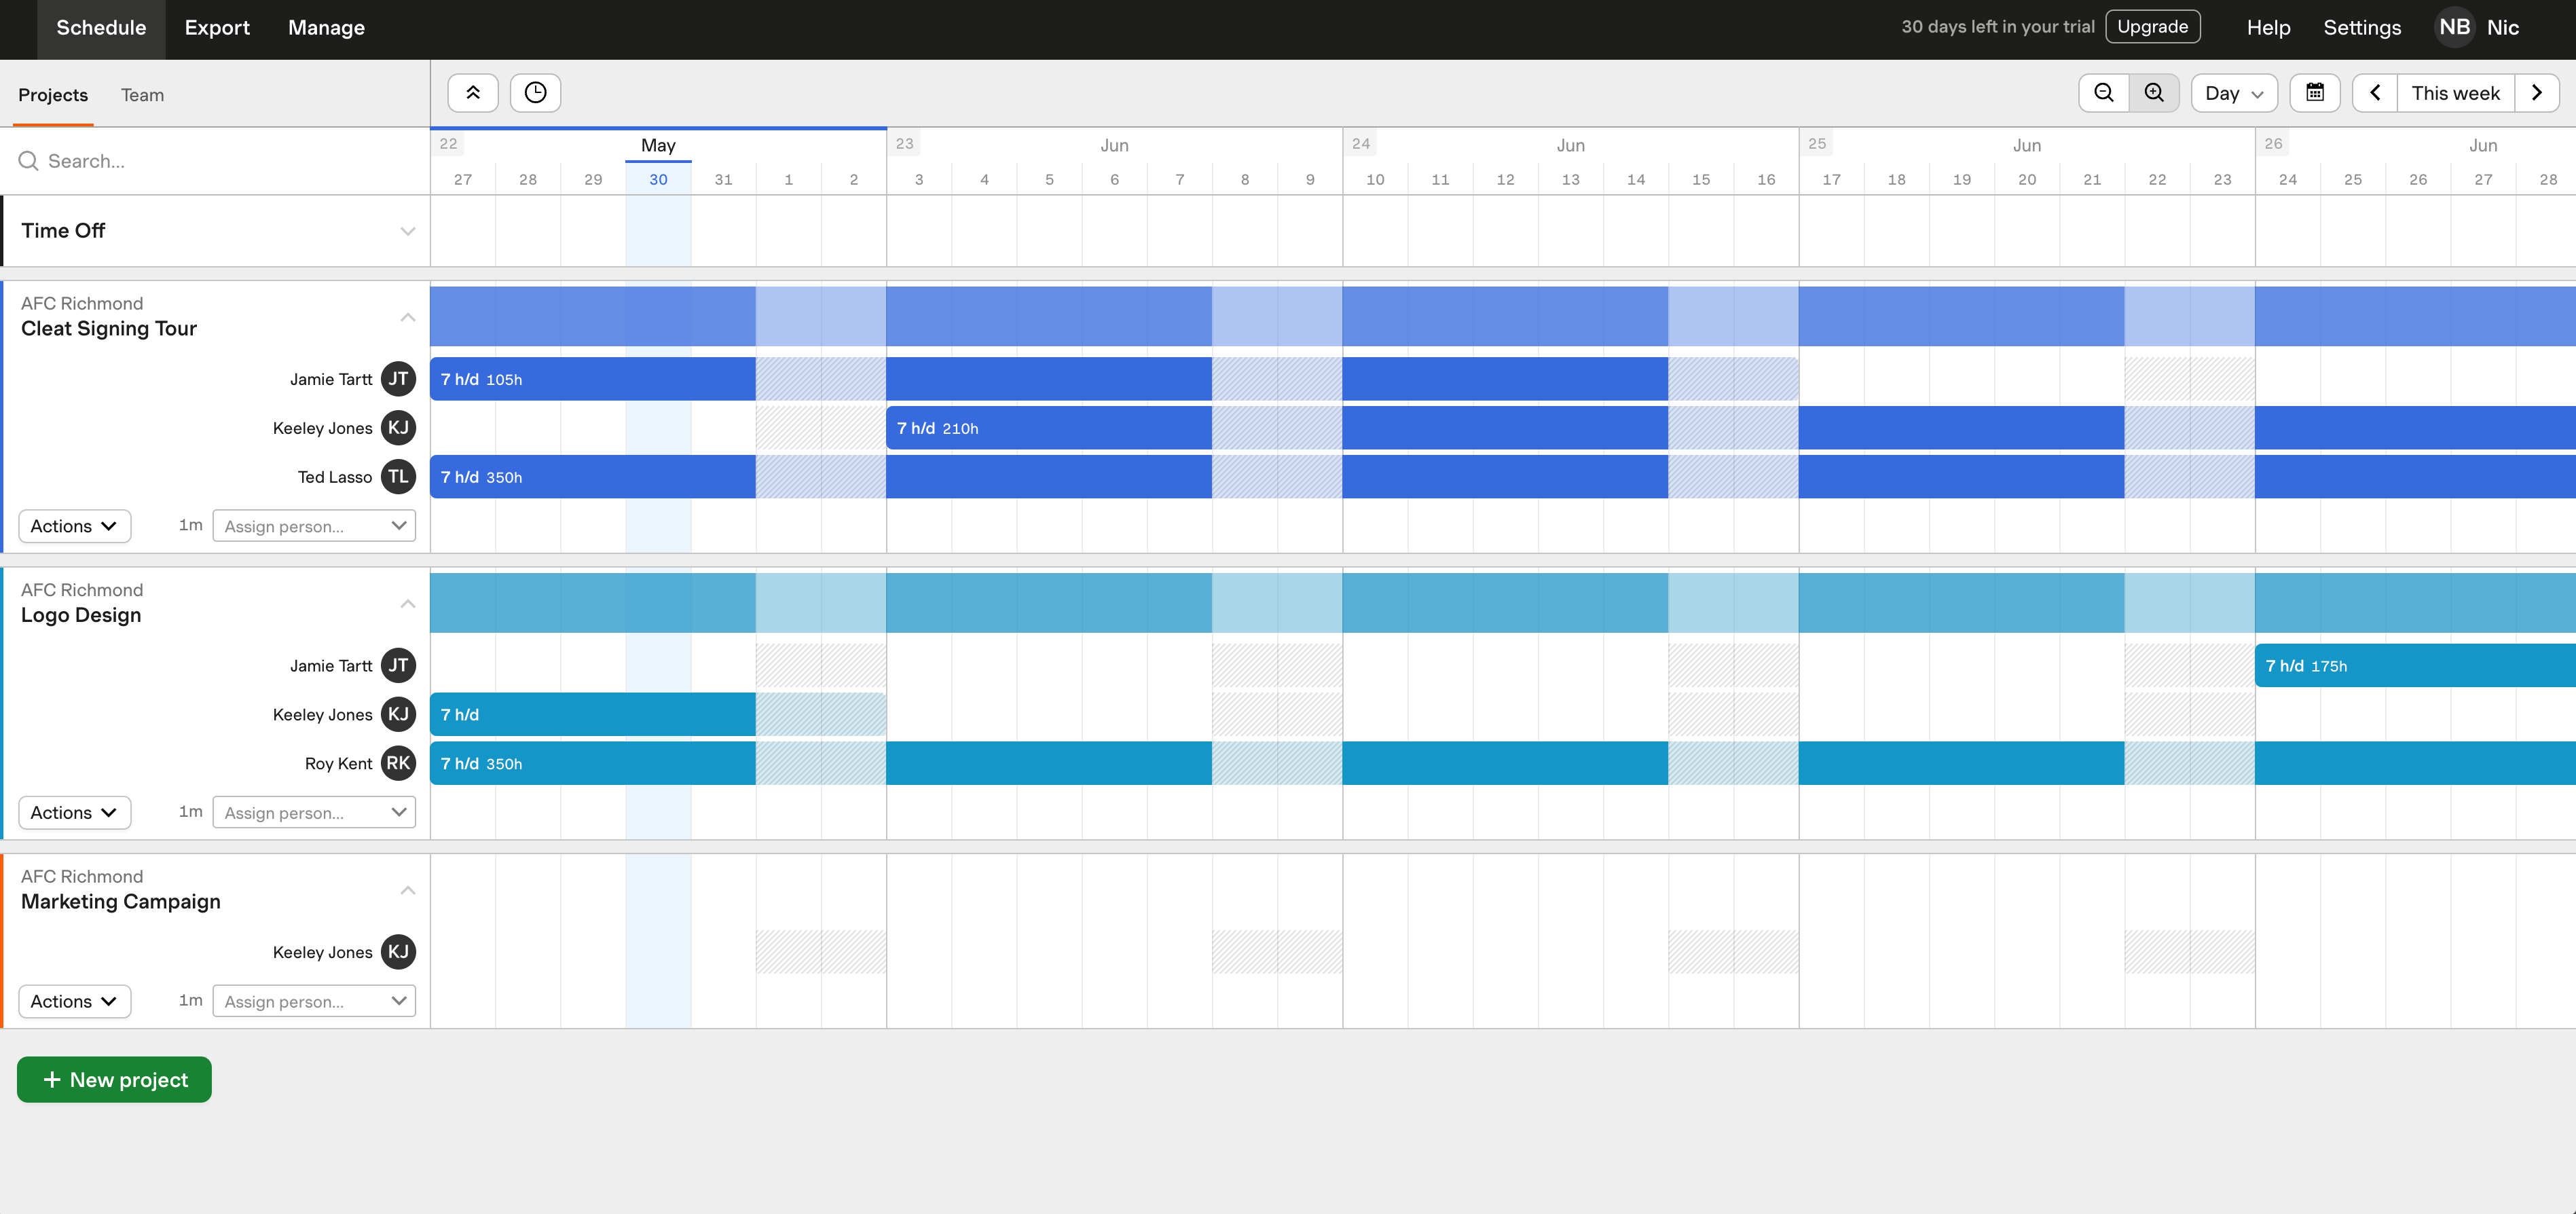Zoom out the timeline magnifier icon
This screenshot has height=1214, width=2576.
[2104, 93]
